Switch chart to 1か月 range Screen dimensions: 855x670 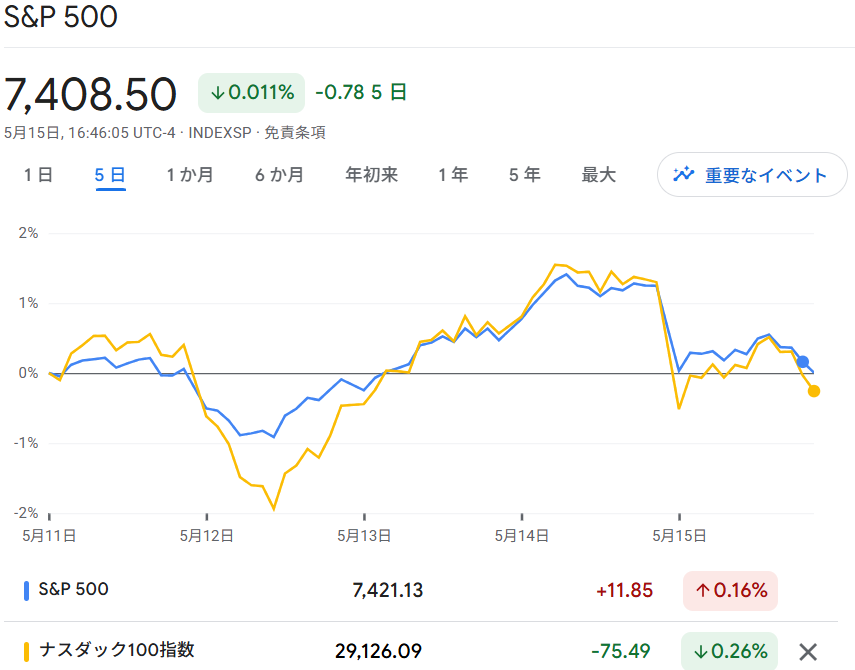[190, 175]
